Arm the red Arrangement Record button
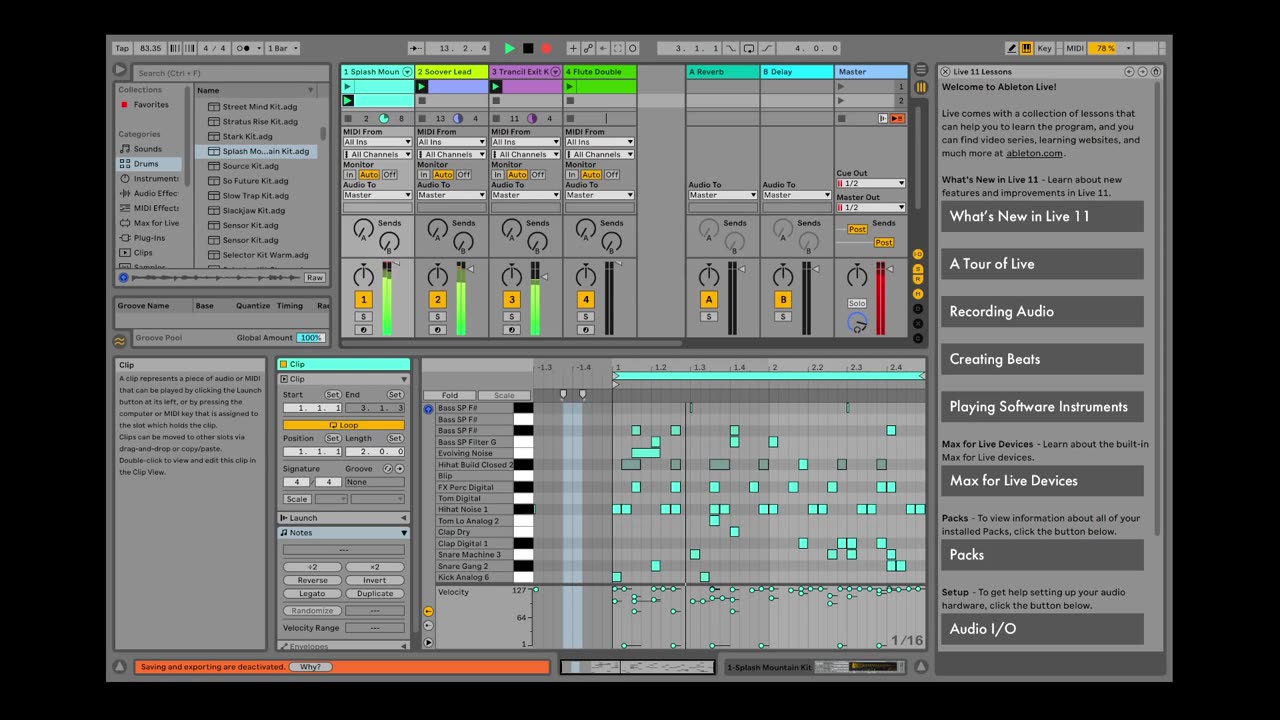This screenshot has width=1280, height=720. (546, 48)
